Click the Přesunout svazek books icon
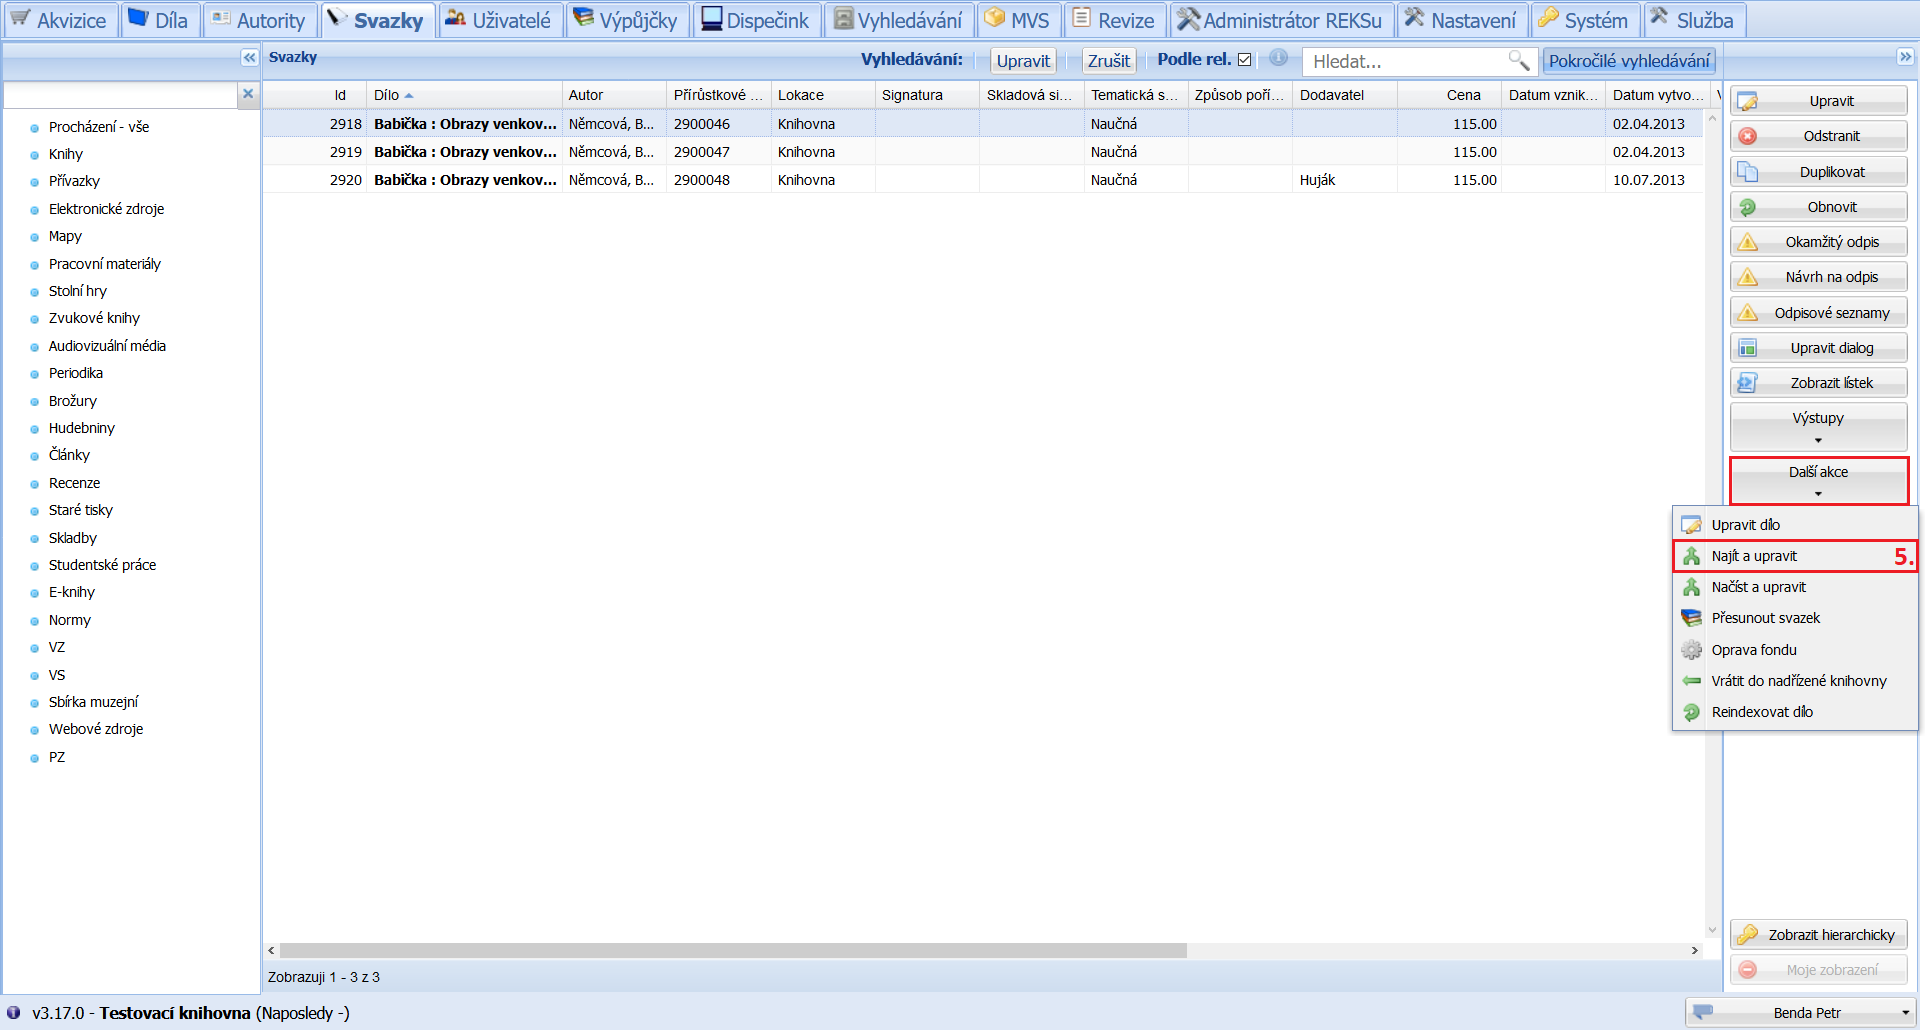 click(1692, 618)
